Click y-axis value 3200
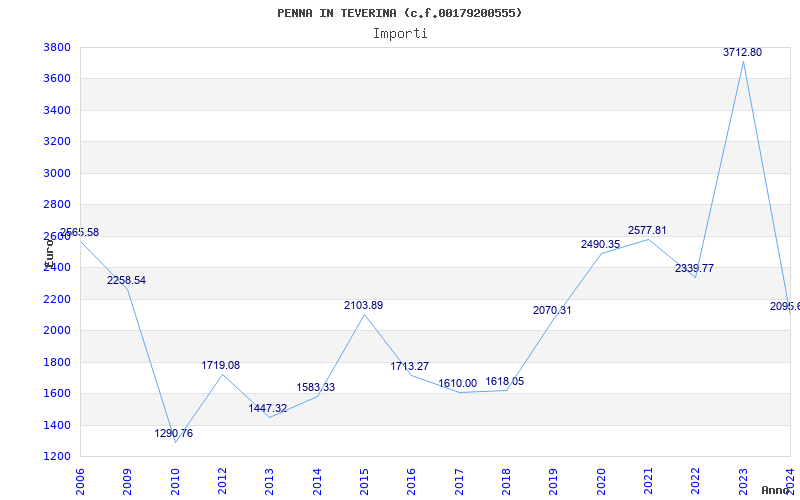The image size is (800, 500). click(x=57, y=141)
